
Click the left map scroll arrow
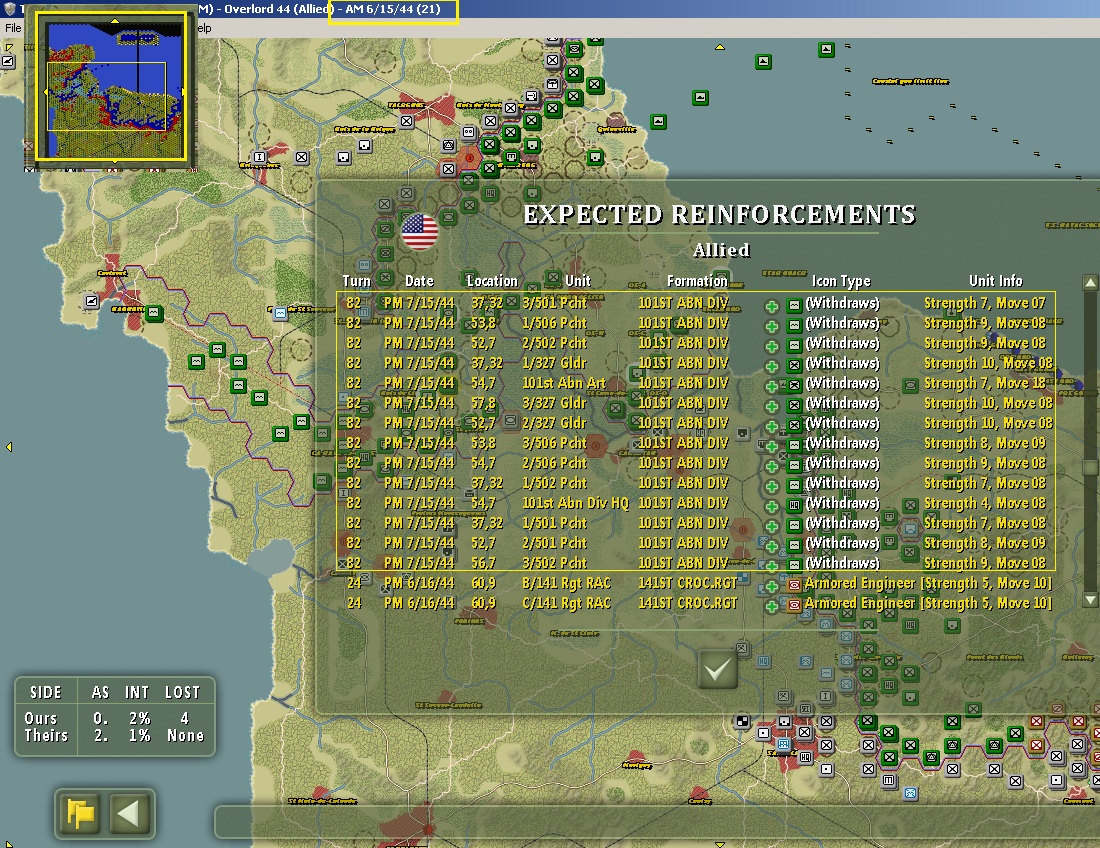[8, 447]
